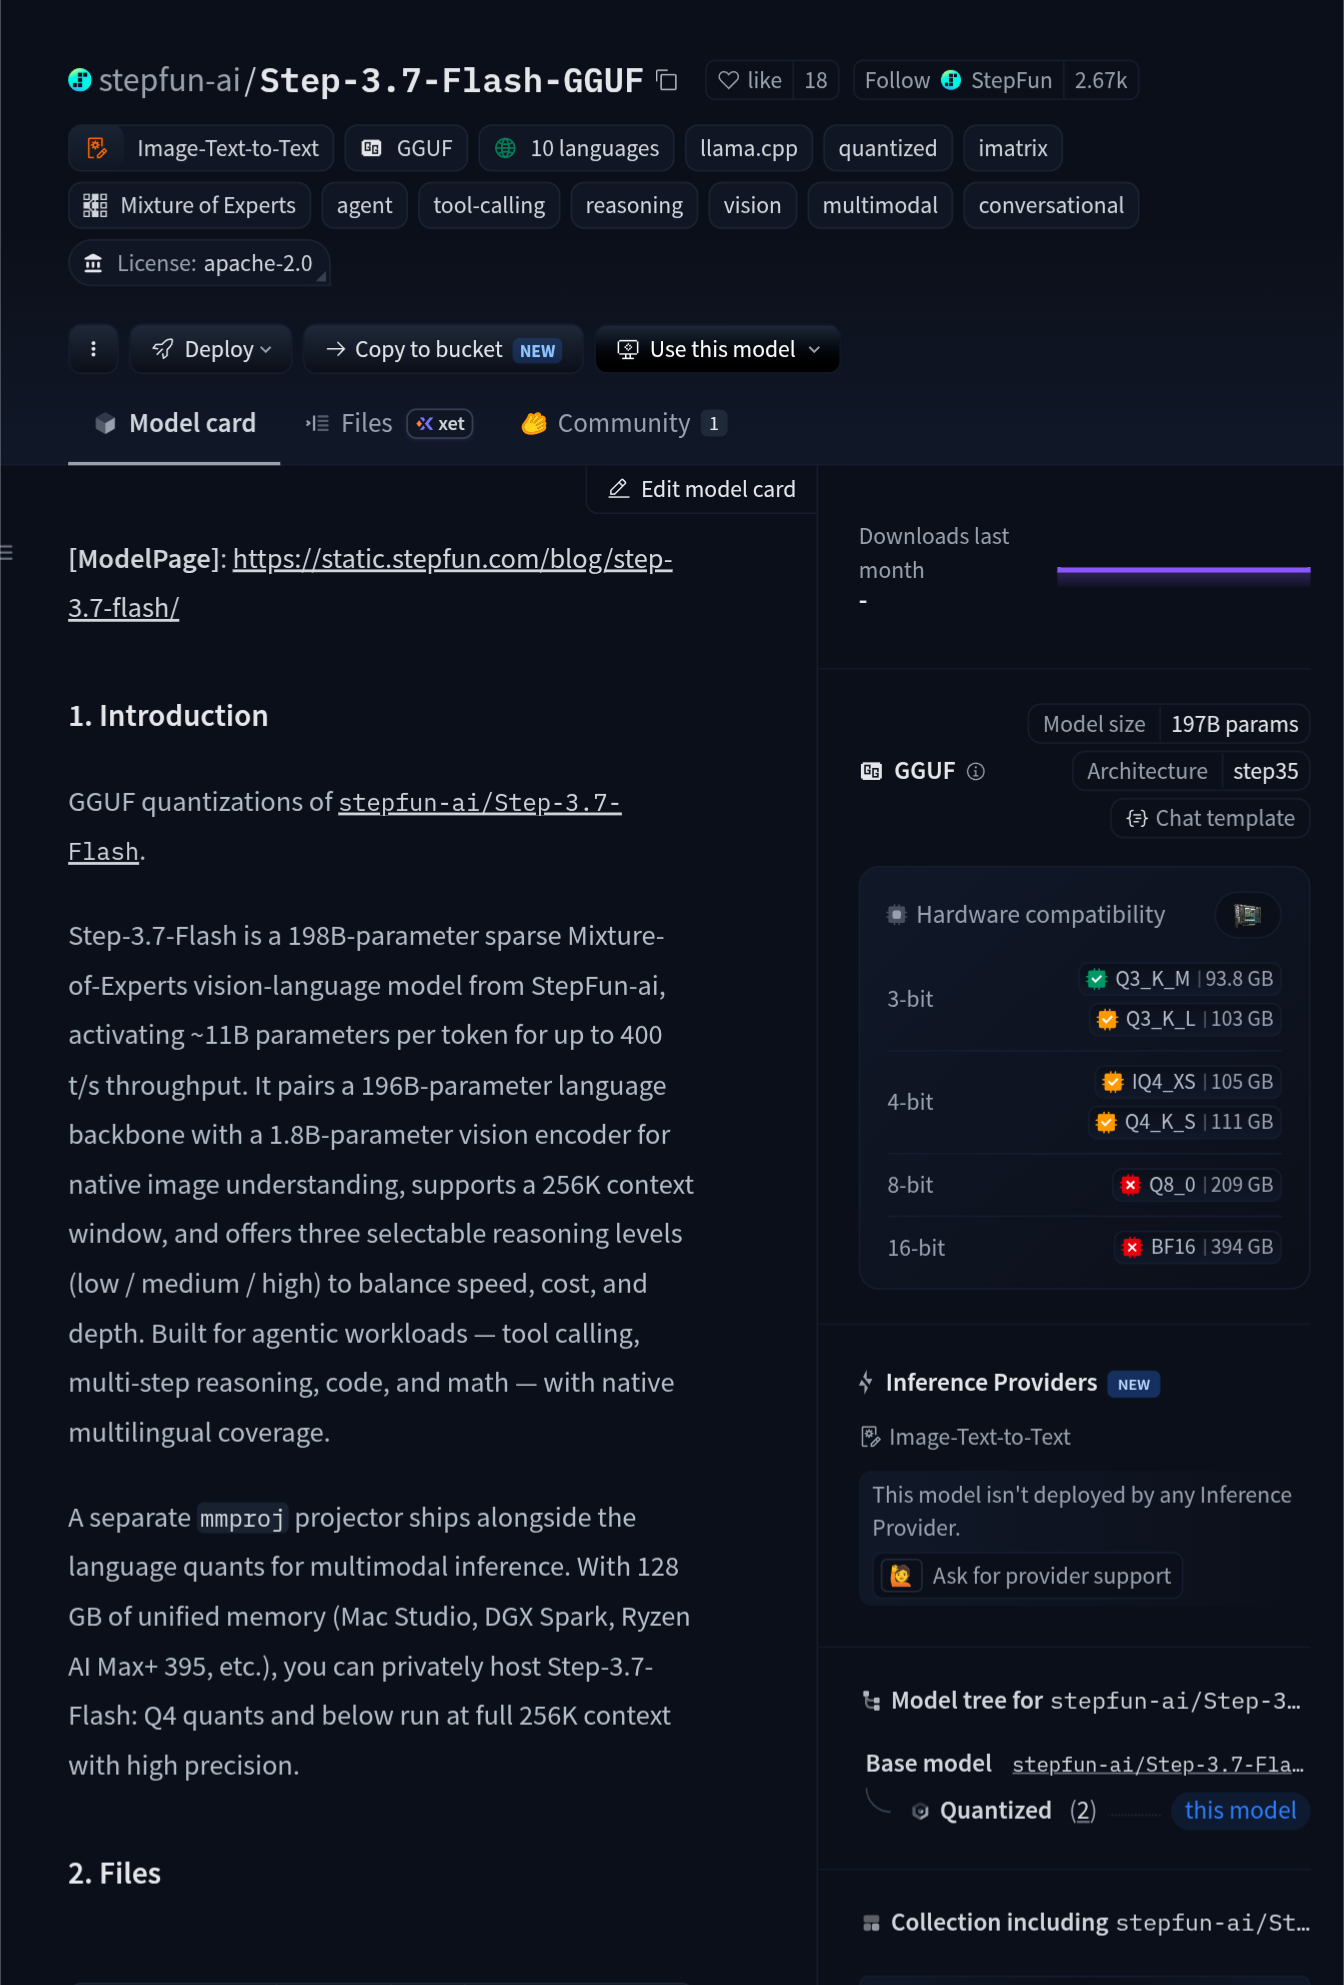Select the imatrix tag
1344x1985 pixels.
(1013, 148)
